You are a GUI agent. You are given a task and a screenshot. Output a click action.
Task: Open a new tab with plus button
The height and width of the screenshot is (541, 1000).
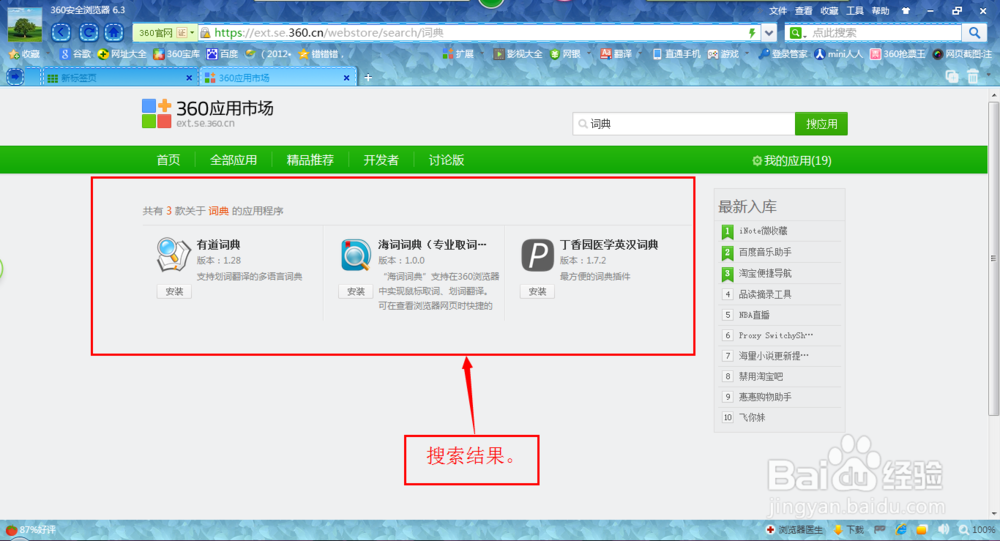pyautogui.click(x=368, y=77)
